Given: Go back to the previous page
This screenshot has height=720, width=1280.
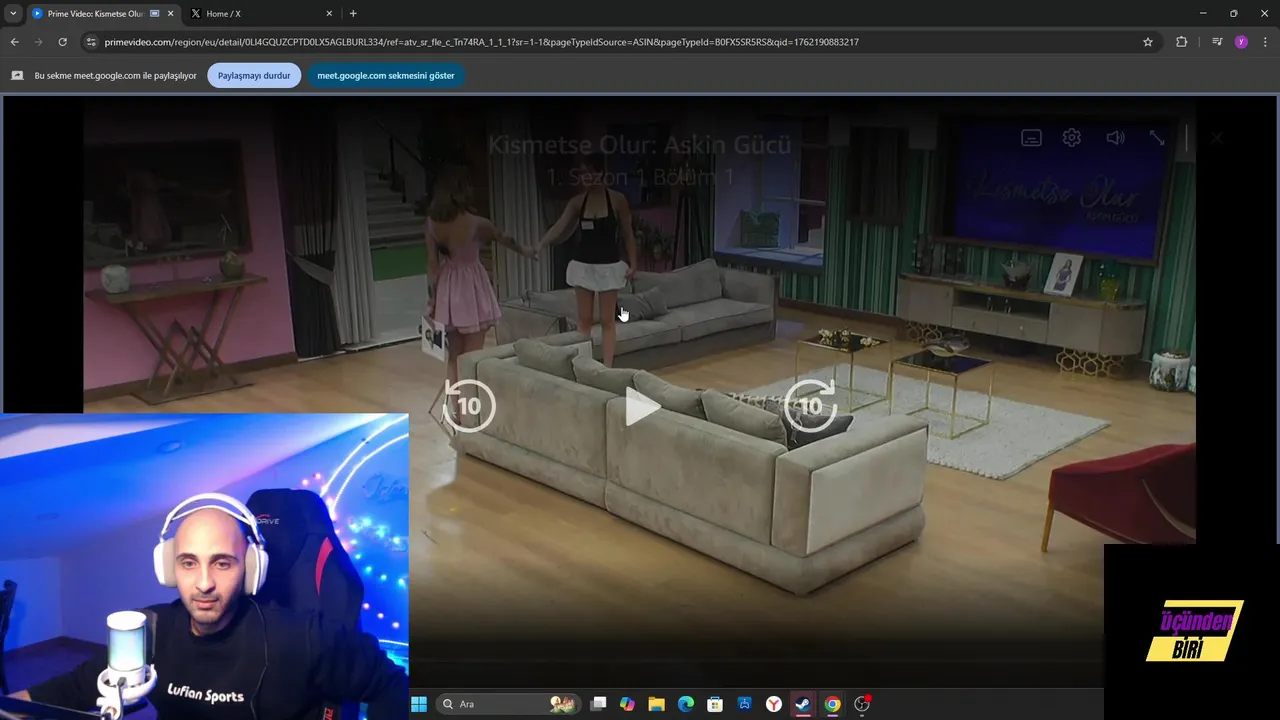Looking at the screenshot, I should click(14, 42).
